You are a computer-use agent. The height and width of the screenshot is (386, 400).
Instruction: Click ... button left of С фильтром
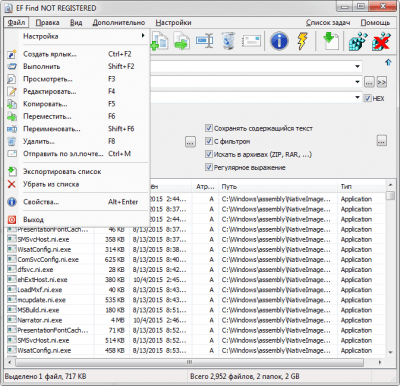190,142
